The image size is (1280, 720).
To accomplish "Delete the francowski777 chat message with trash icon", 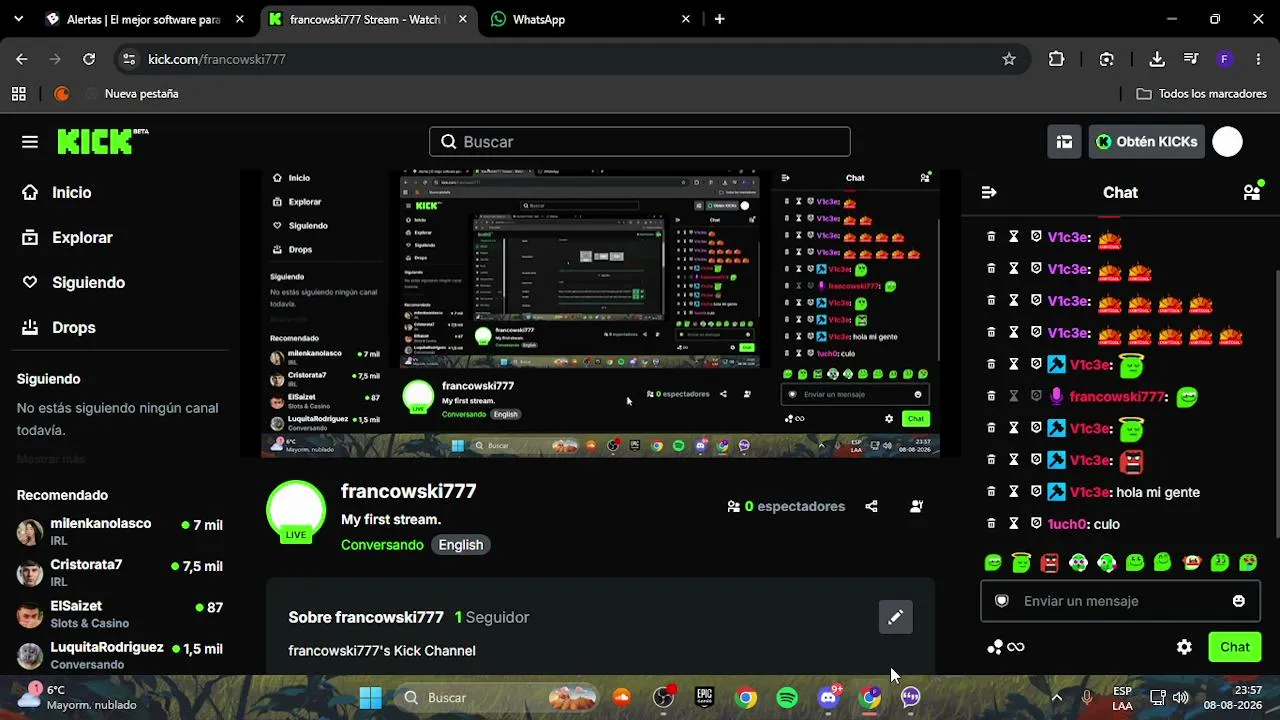I will click(991, 396).
